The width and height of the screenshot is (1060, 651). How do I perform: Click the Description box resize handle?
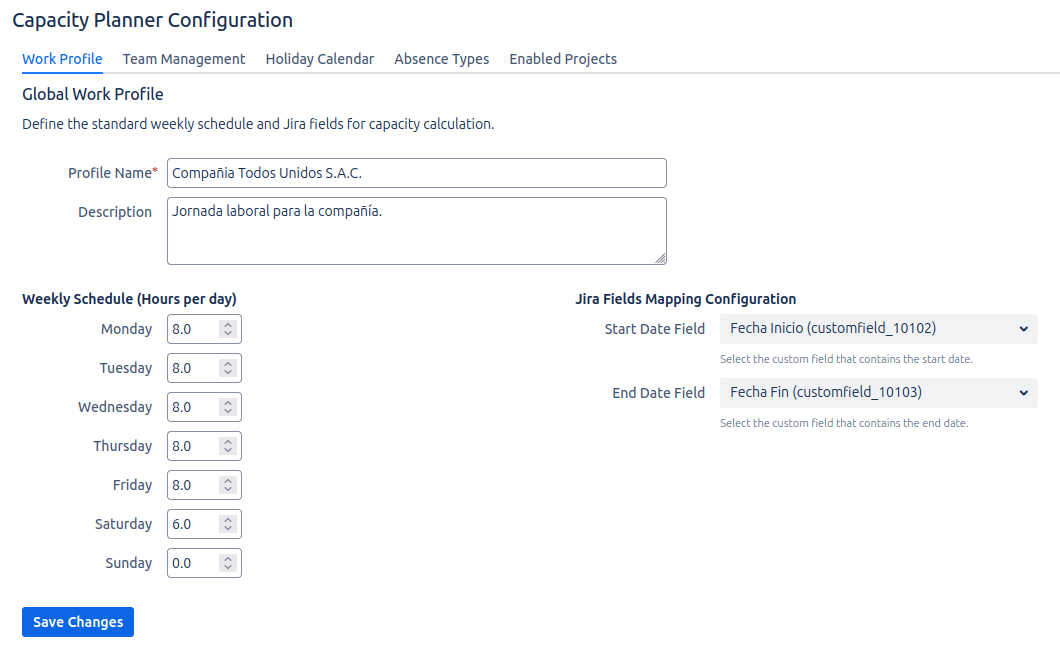point(661,258)
